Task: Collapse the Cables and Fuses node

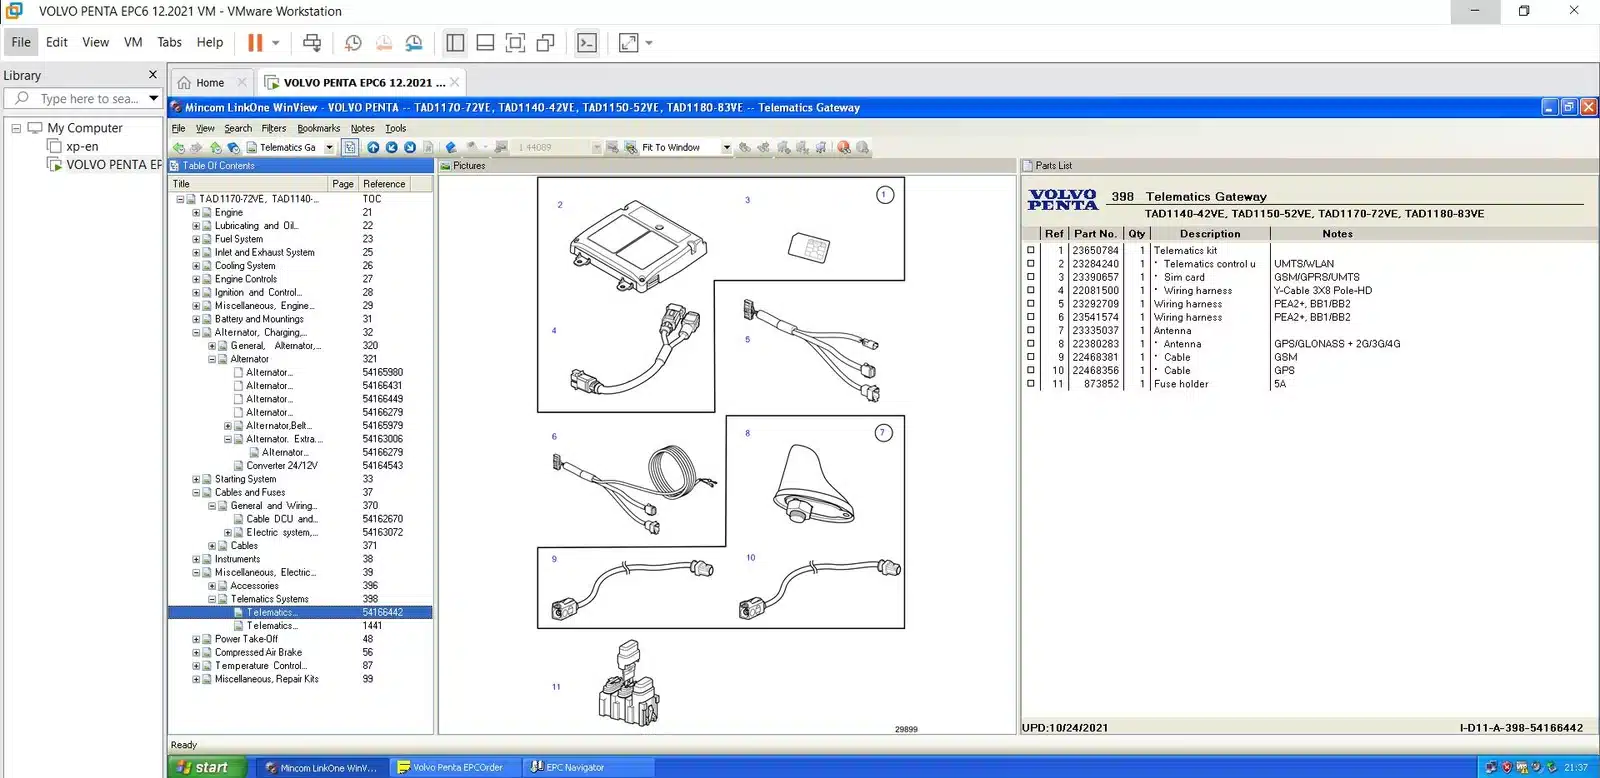Action: (196, 493)
